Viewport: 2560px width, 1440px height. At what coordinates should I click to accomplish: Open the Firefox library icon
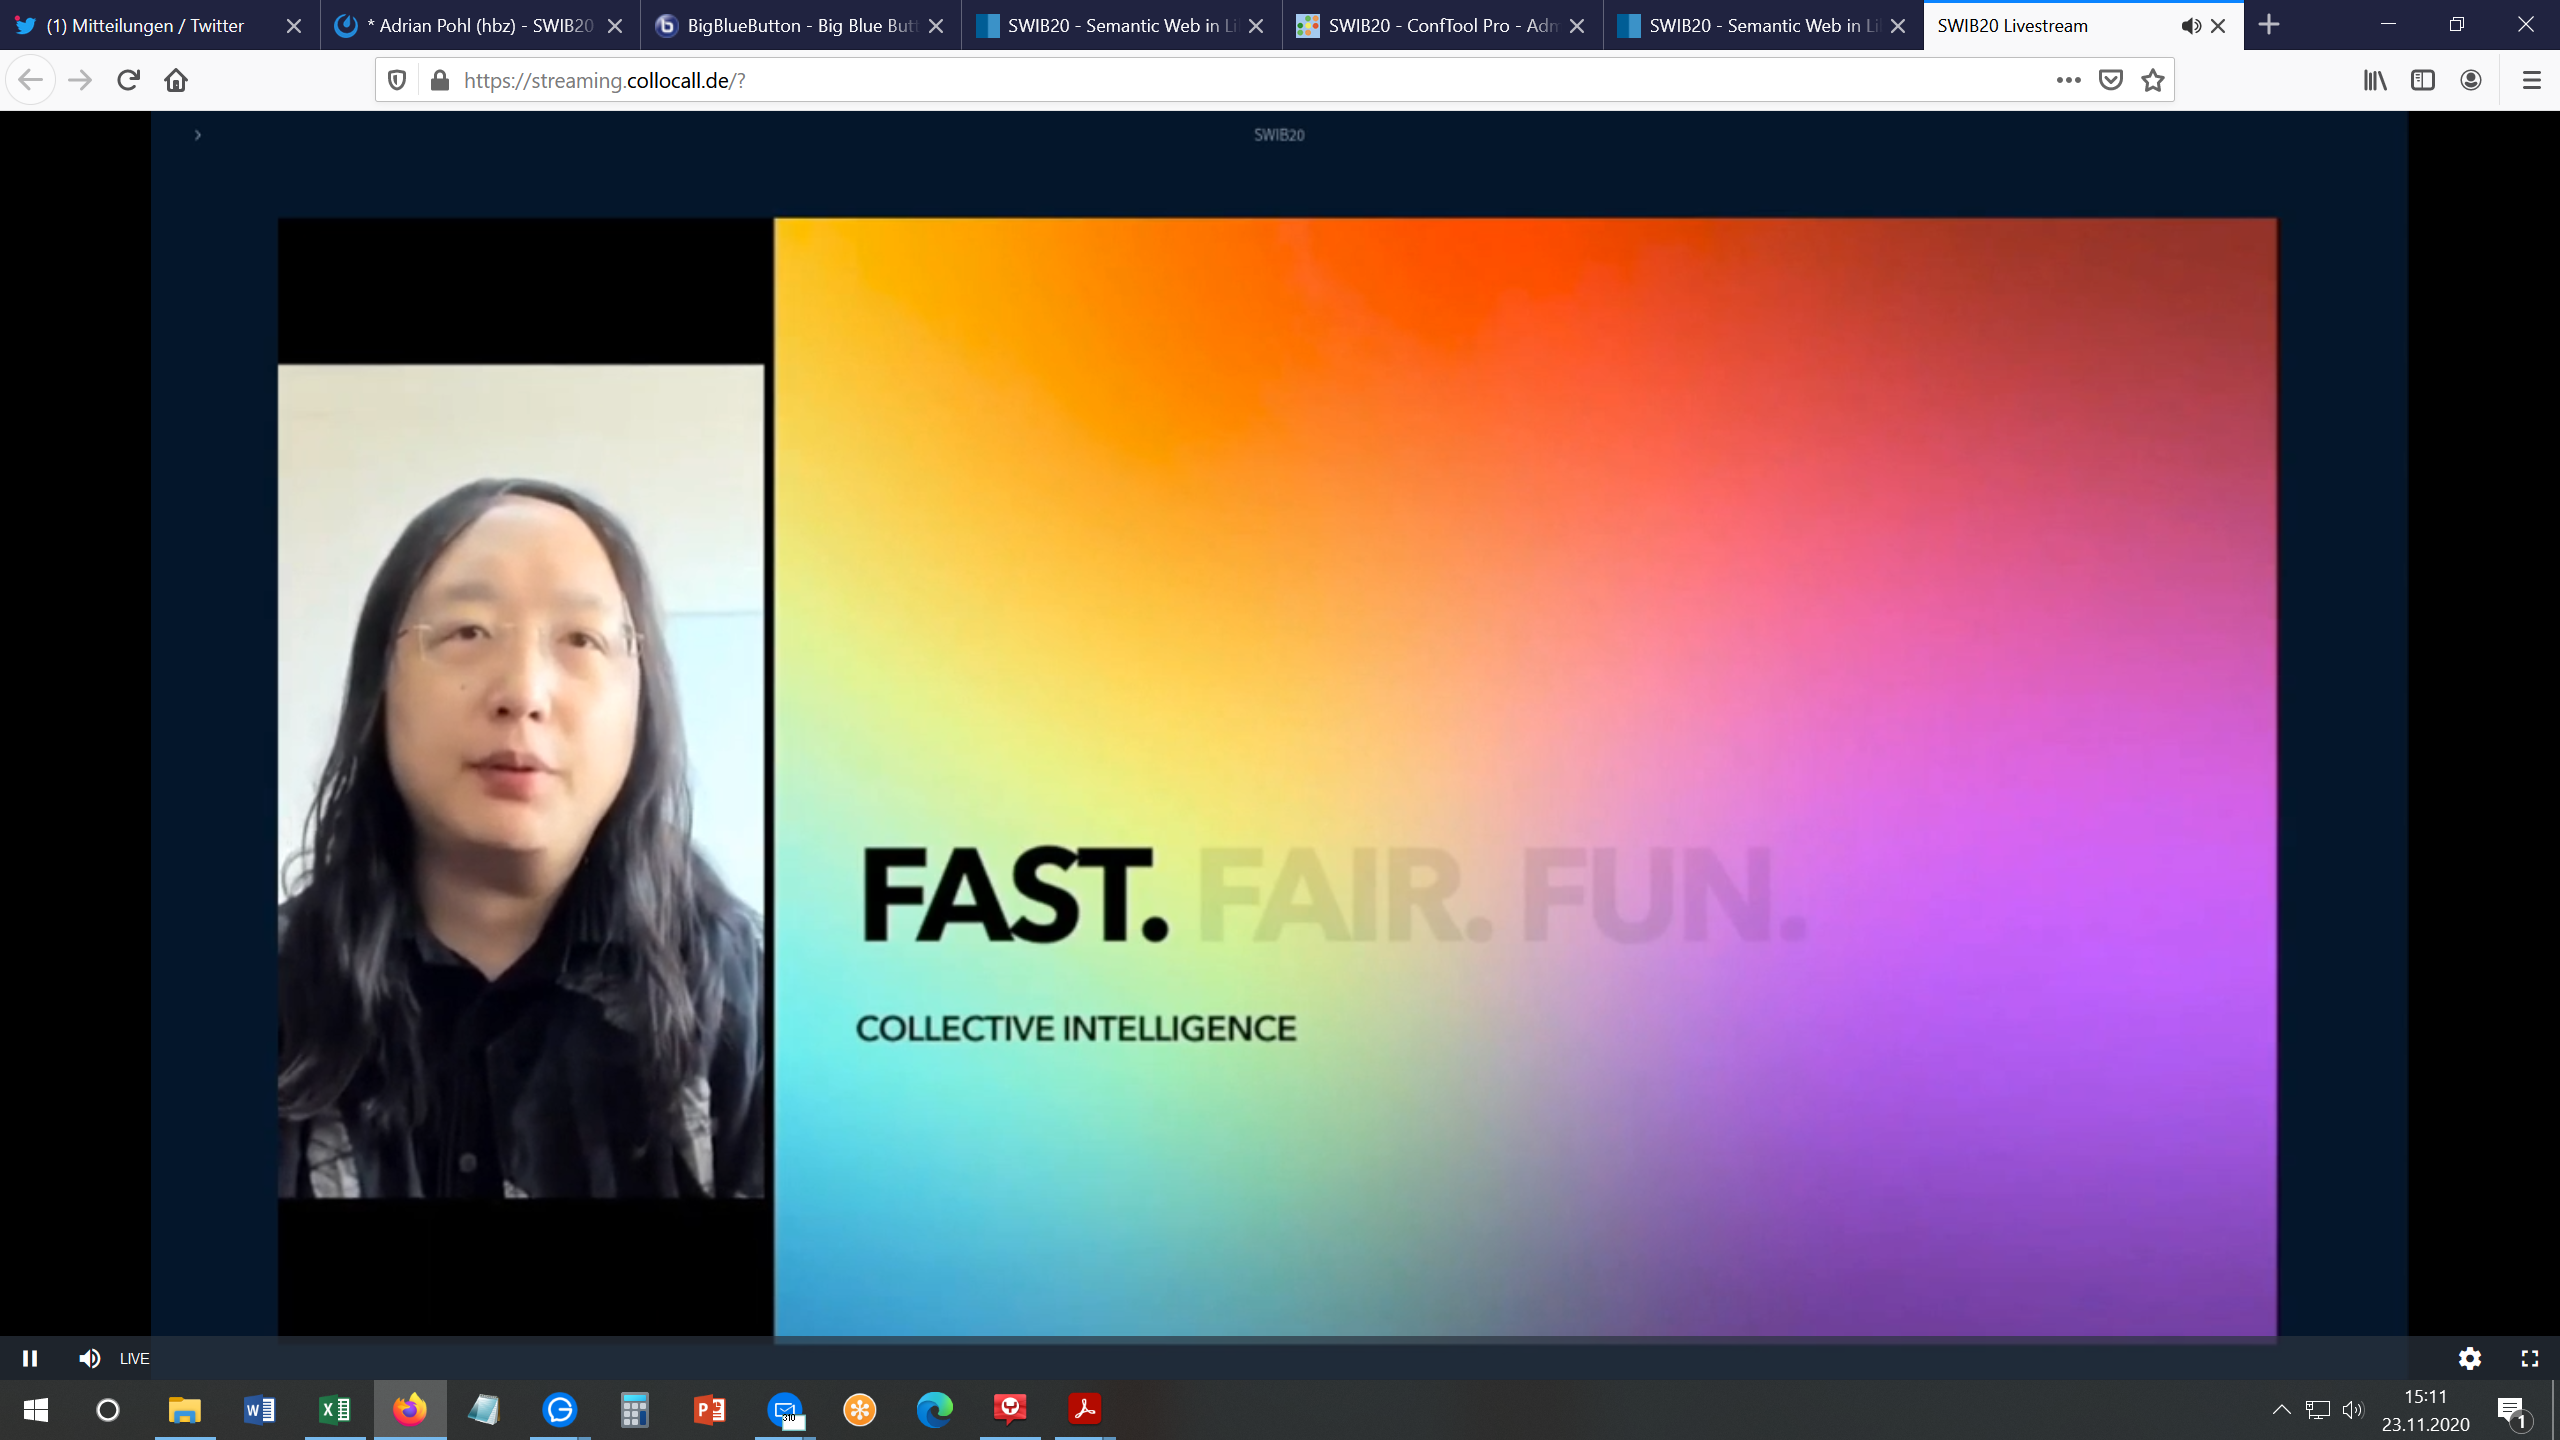click(x=2374, y=80)
